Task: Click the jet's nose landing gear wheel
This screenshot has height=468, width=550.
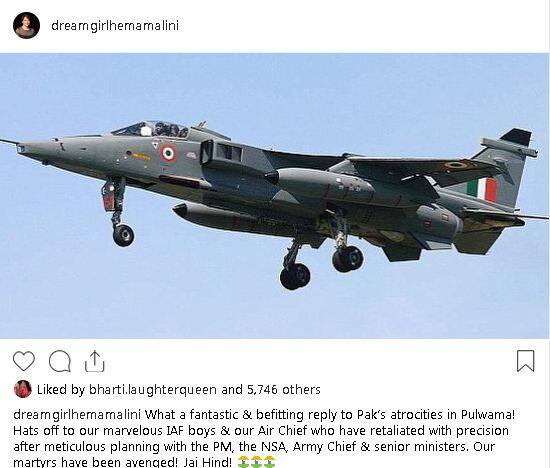Action: click(x=123, y=235)
